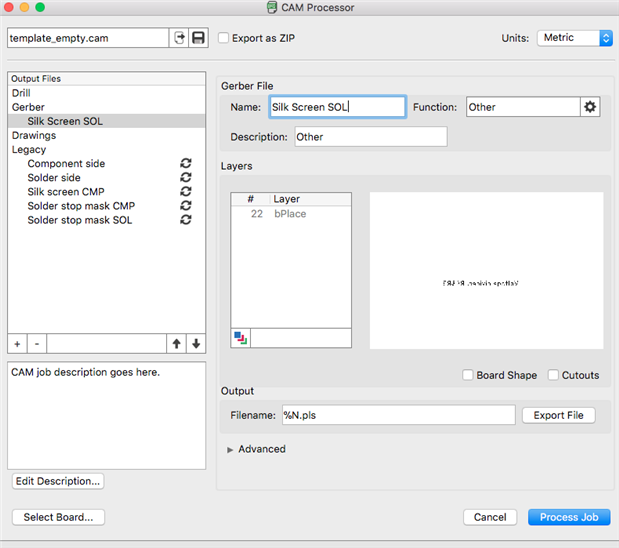Click the Cancel button
Screen dimensions: 619x548
[x=490, y=517]
